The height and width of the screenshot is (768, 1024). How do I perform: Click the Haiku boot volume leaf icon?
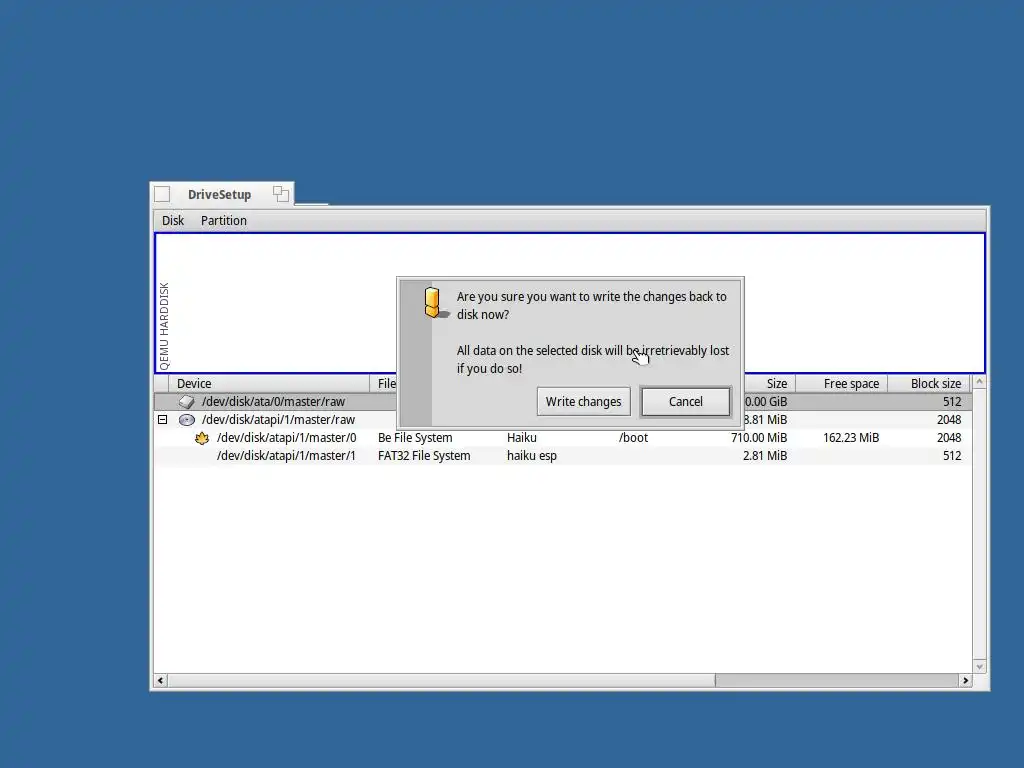tap(202, 438)
